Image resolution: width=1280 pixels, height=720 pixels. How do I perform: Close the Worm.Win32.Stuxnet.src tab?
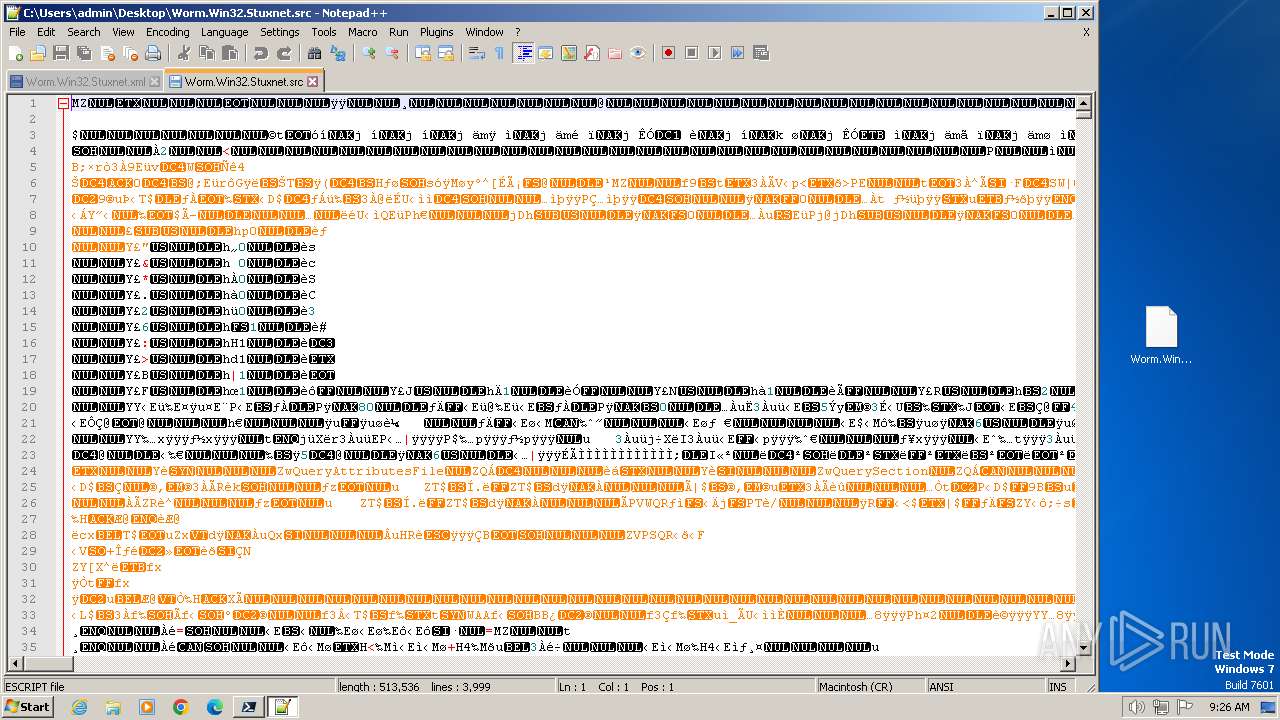(x=312, y=82)
